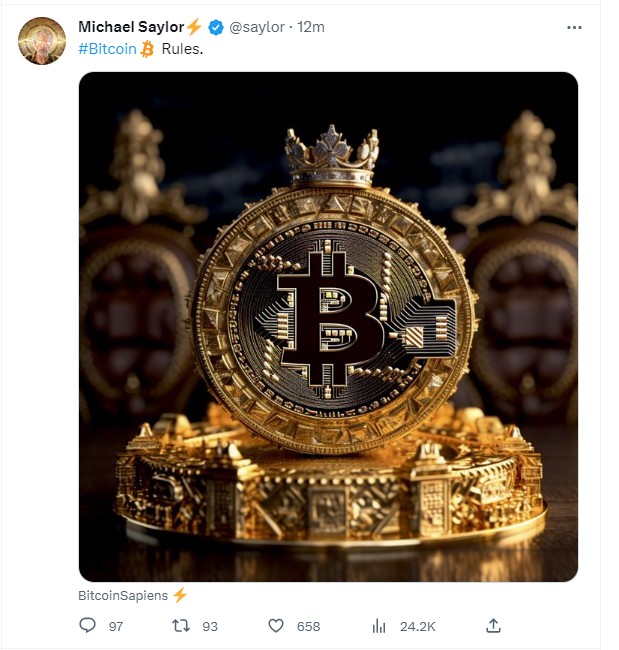
Task: Open view analytics bar chart icon
Action: (x=379, y=626)
